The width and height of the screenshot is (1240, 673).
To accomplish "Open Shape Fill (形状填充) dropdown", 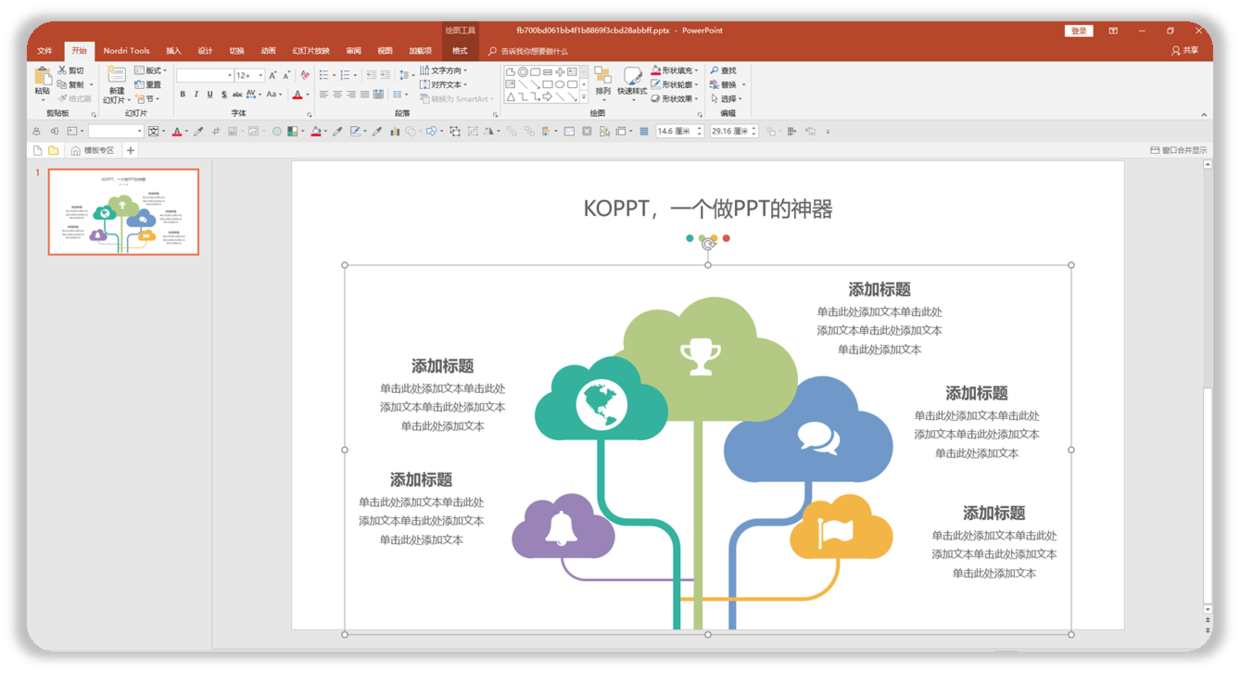I will click(675, 71).
